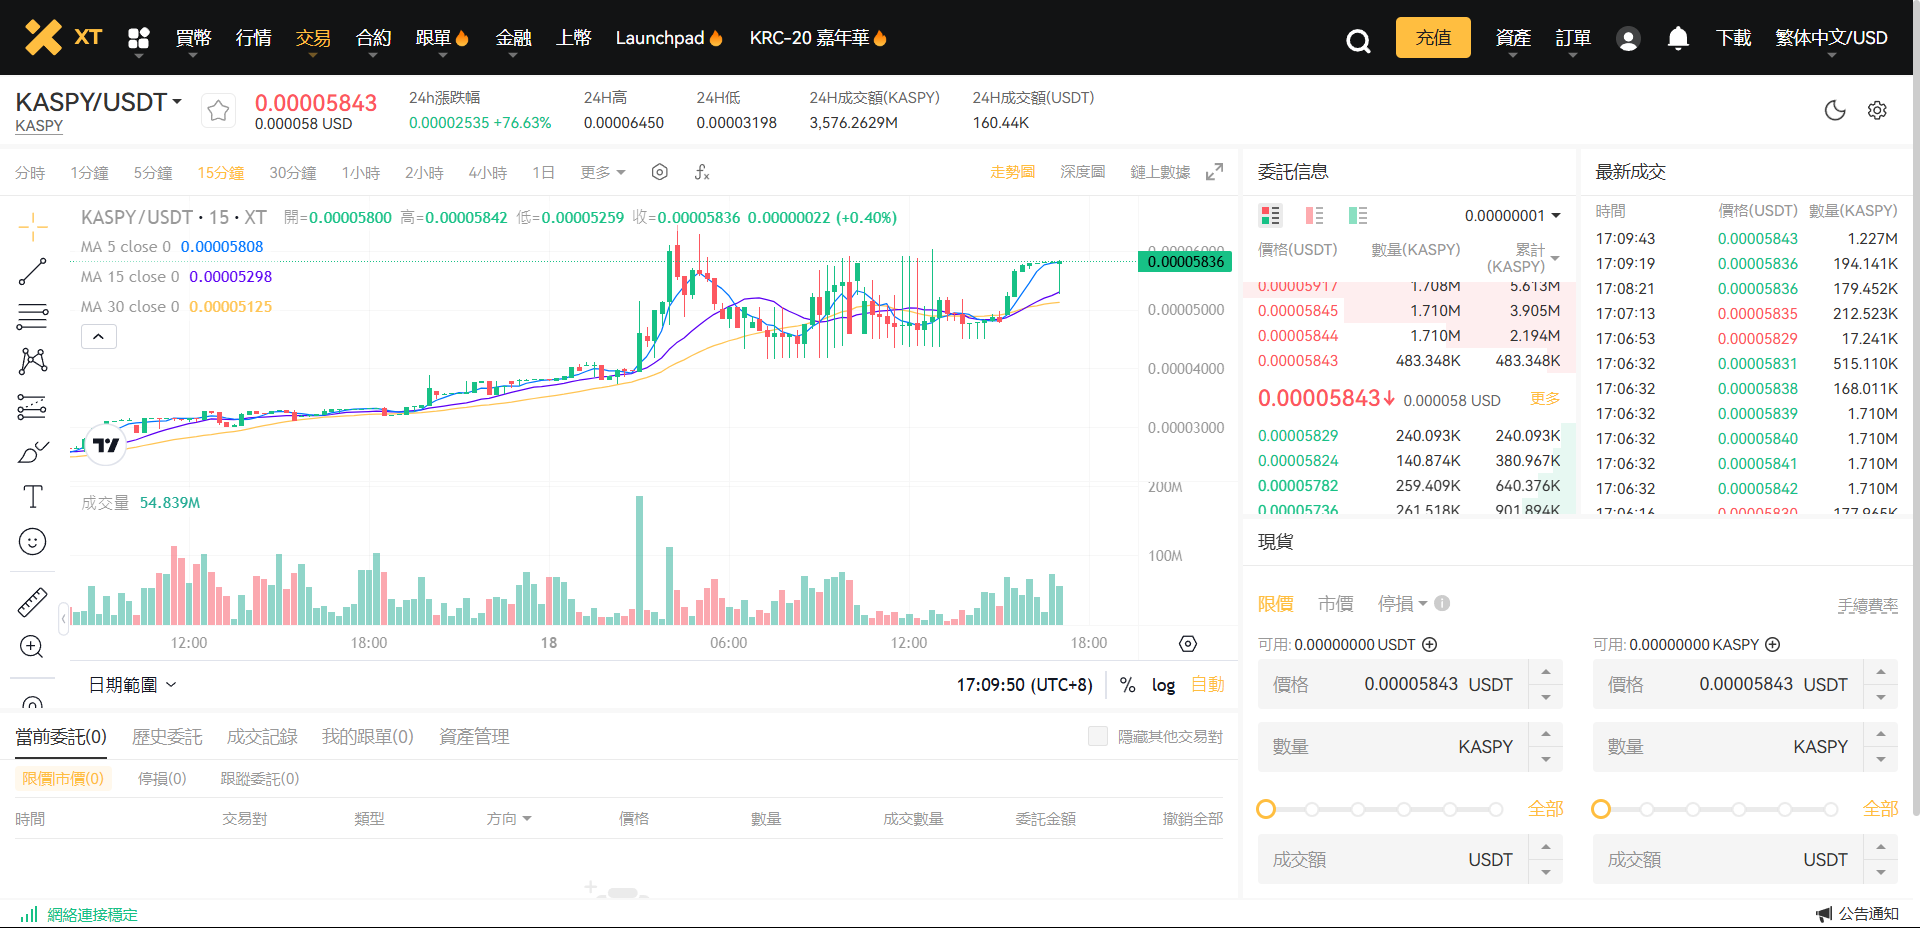Open layout settings gear icon
Viewport: 1920px width, 928px height.
click(1877, 110)
